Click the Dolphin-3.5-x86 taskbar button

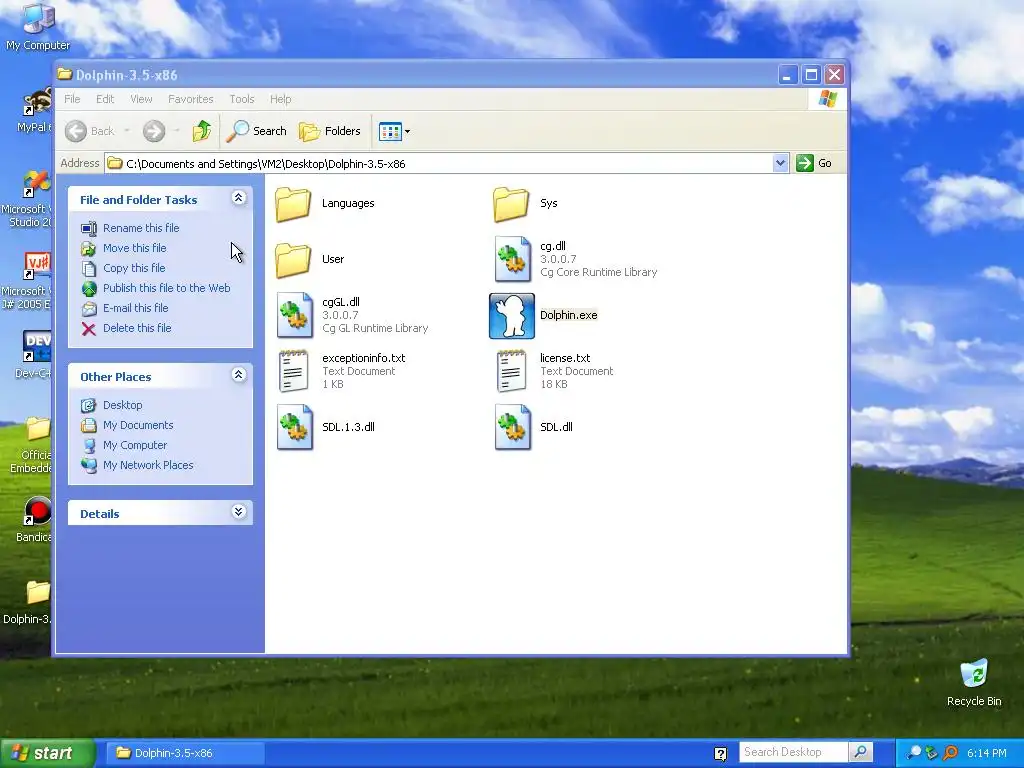point(184,754)
